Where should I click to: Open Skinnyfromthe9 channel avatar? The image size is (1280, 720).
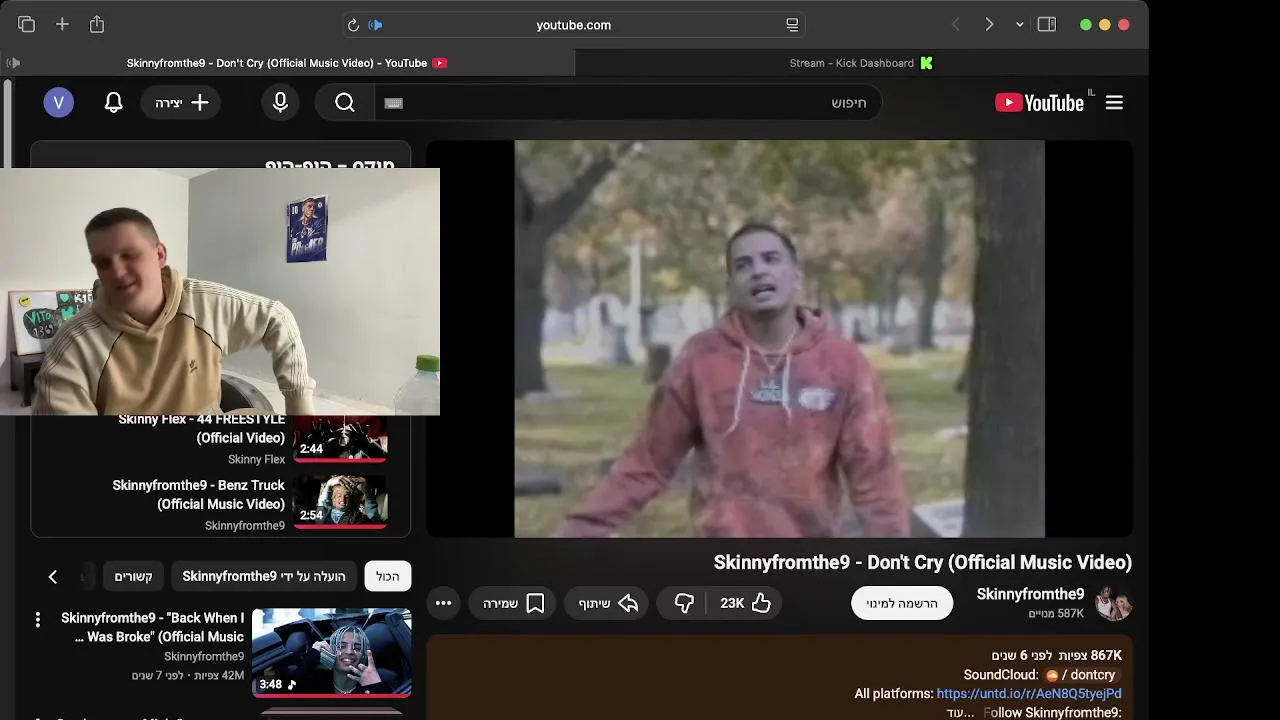pyautogui.click(x=1113, y=604)
